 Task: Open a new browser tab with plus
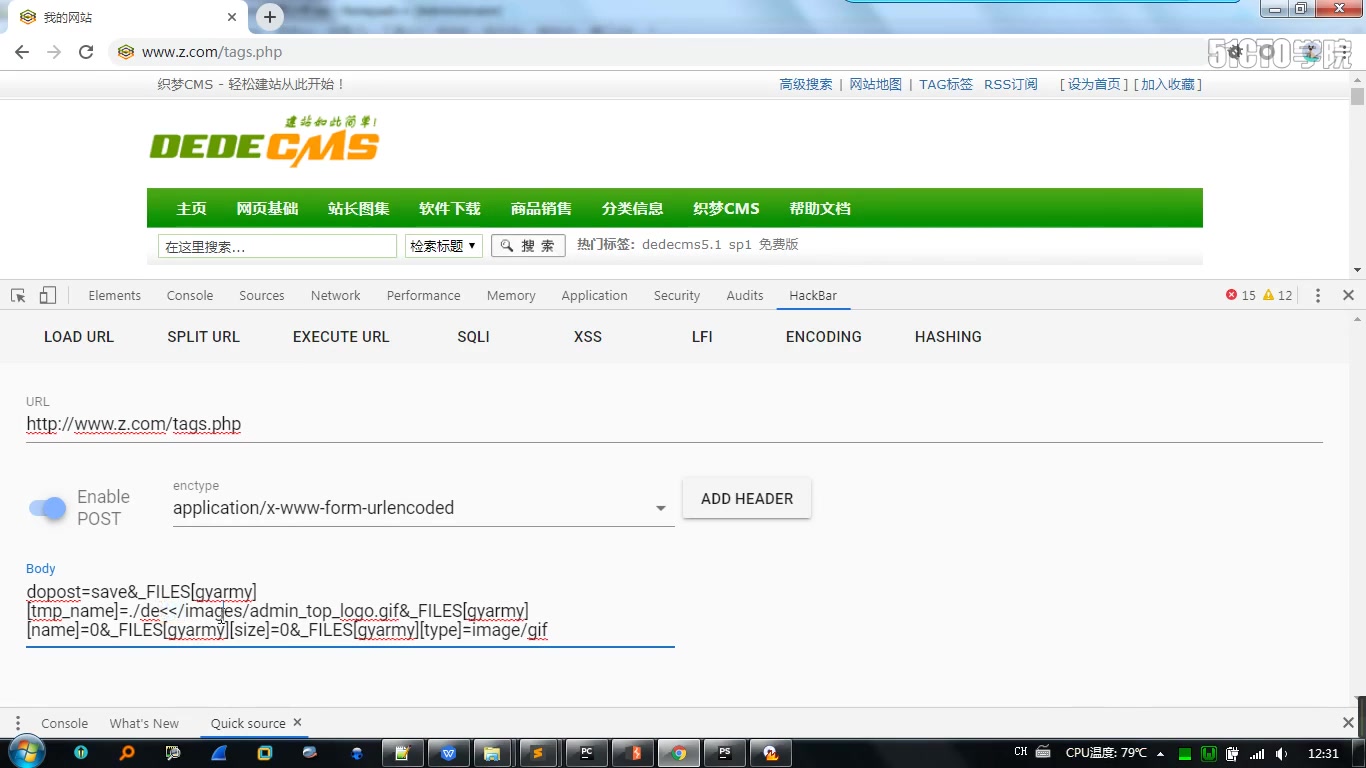pos(269,17)
